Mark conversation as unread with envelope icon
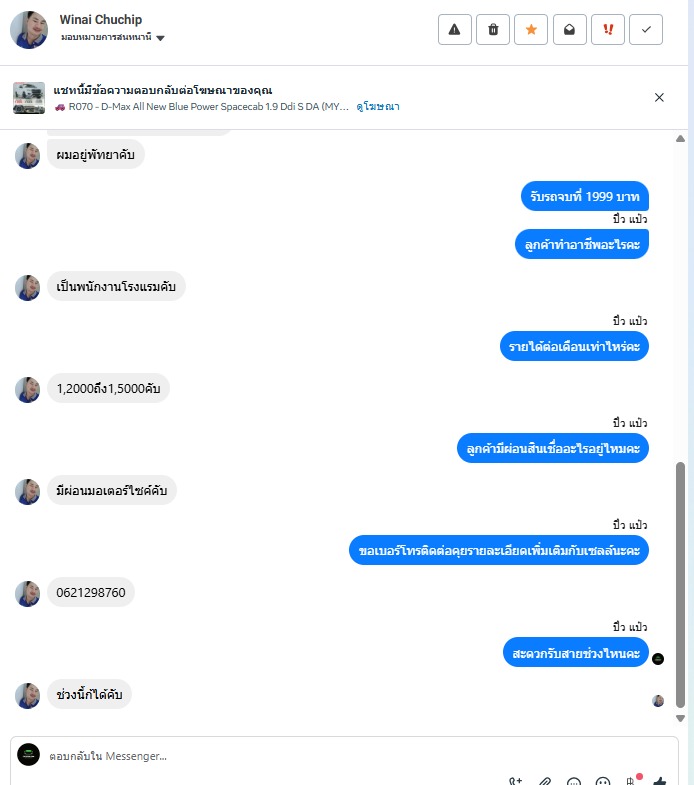The image size is (694, 785). (x=569, y=30)
